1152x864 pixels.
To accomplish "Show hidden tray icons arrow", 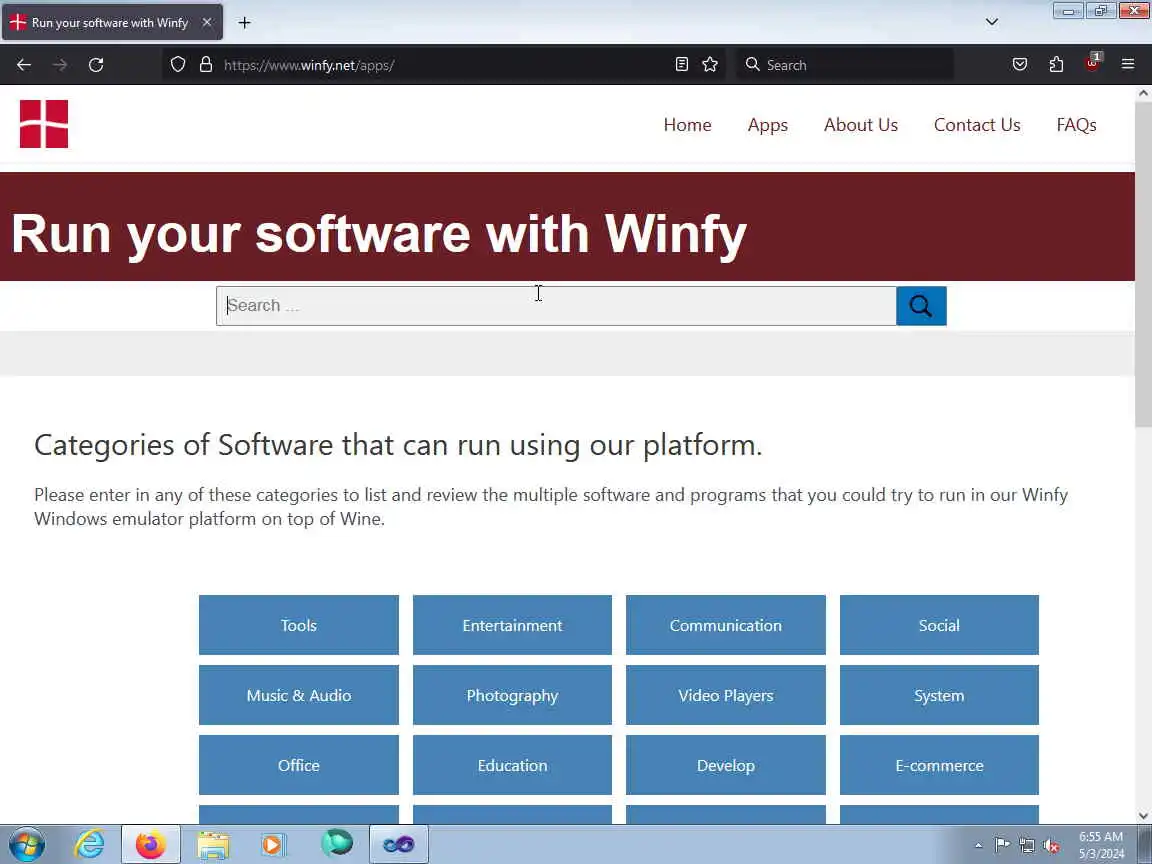I will coord(978,846).
